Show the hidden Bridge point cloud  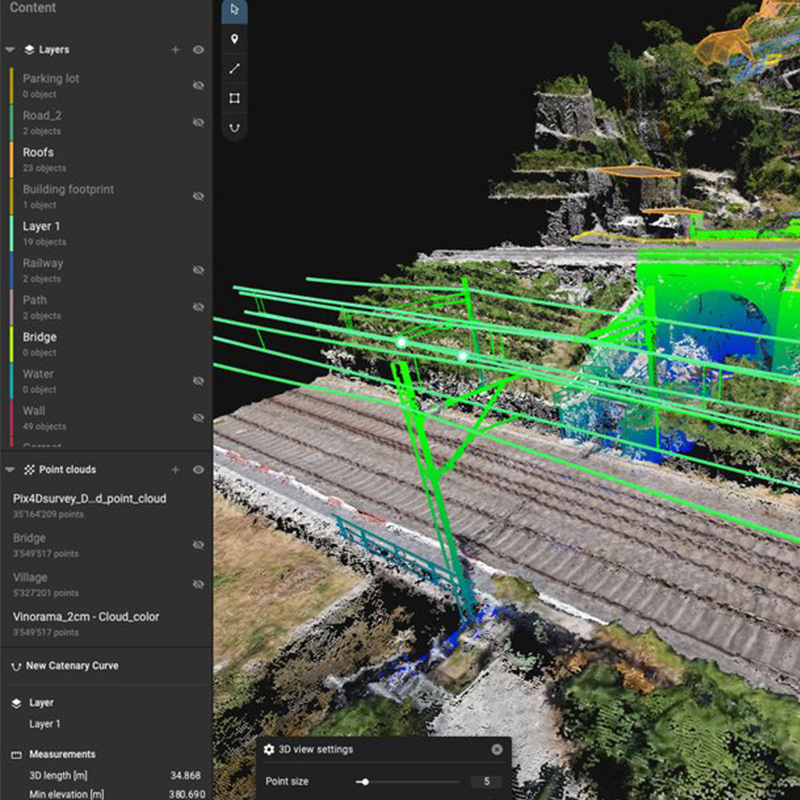199,545
